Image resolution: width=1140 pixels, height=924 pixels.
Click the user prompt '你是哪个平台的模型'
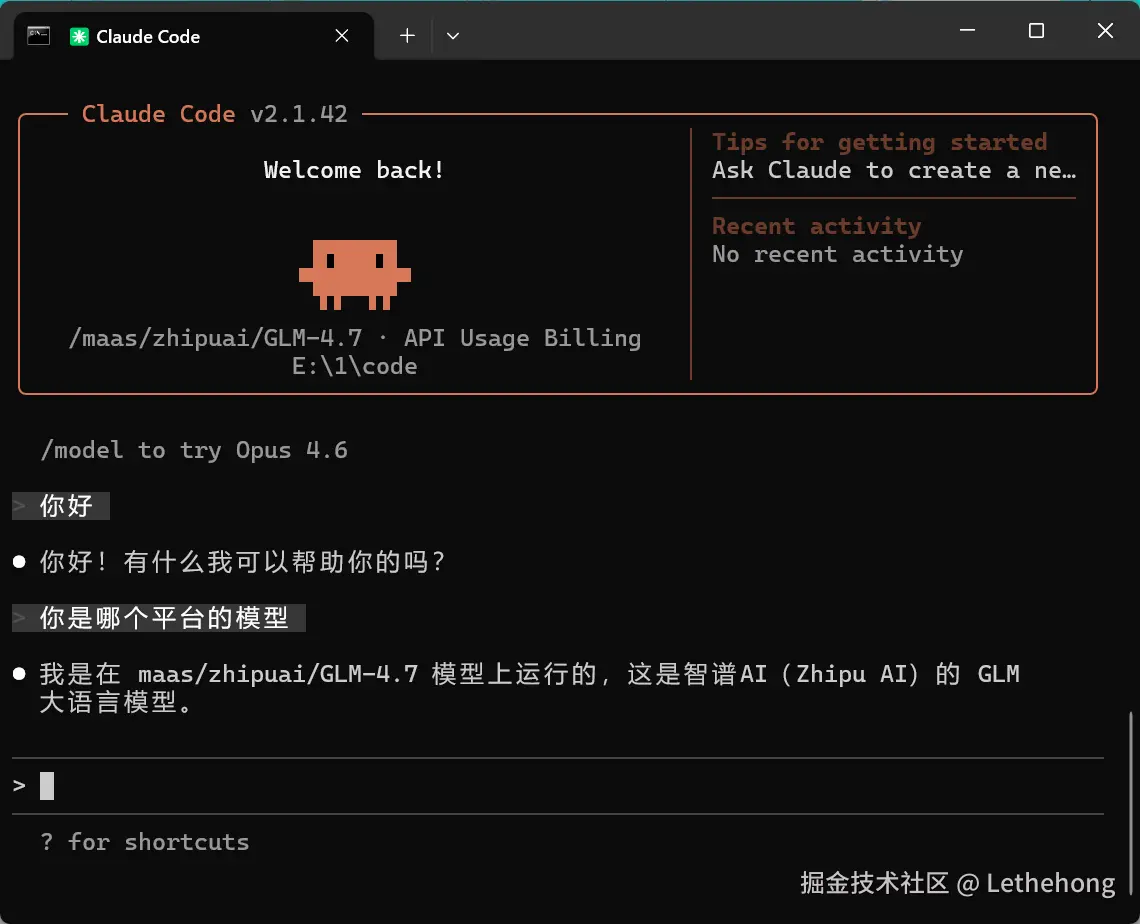164,617
